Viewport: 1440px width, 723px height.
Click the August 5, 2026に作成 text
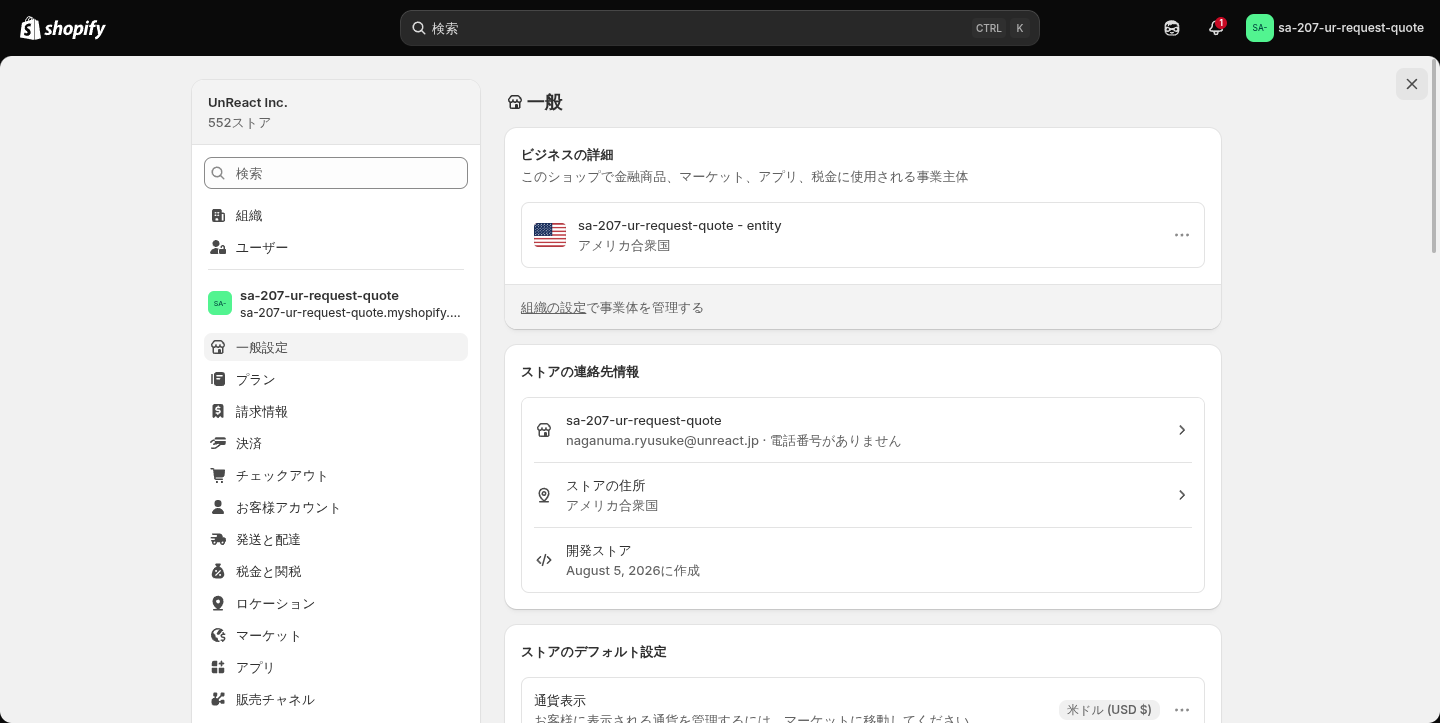(x=633, y=571)
